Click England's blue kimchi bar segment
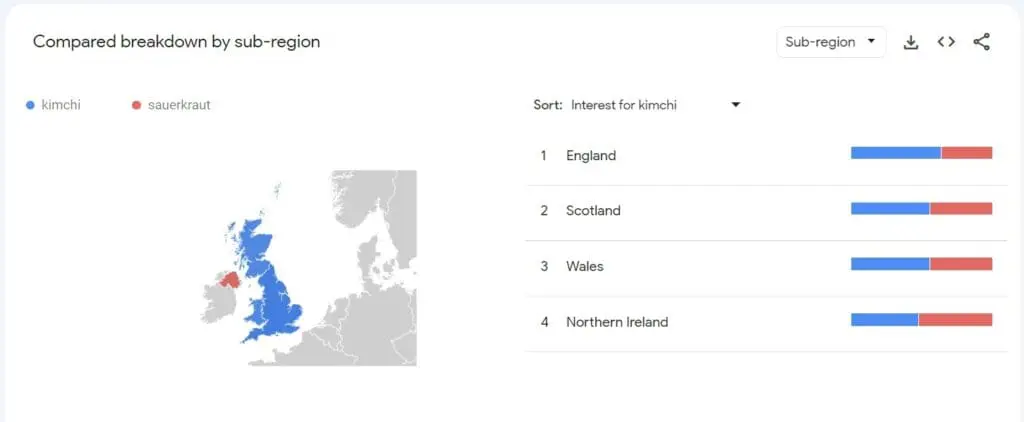The width and height of the screenshot is (1024, 422). [x=896, y=153]
